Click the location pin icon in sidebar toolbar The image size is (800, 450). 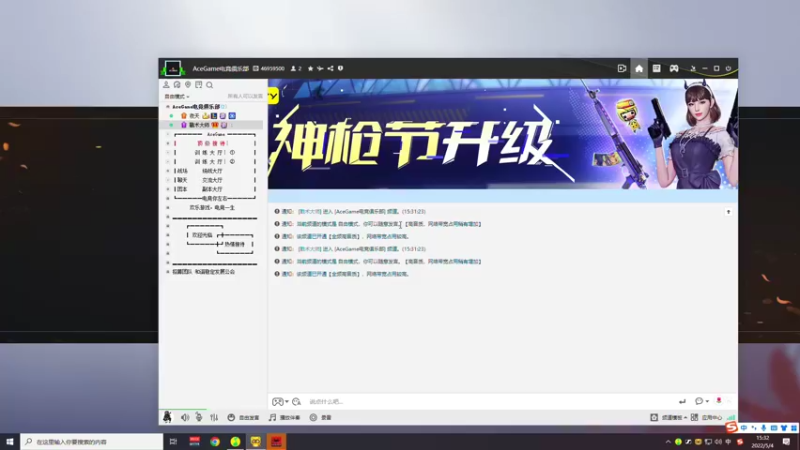coord(188,85)
